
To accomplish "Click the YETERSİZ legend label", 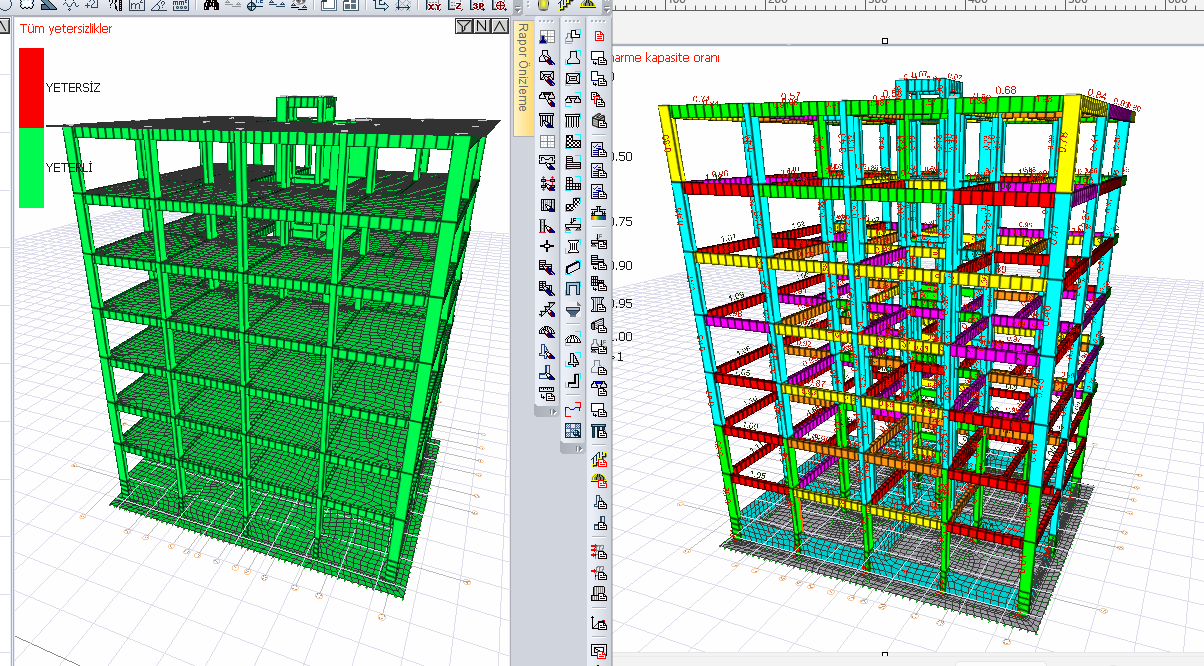I will (x=73, y=88).
